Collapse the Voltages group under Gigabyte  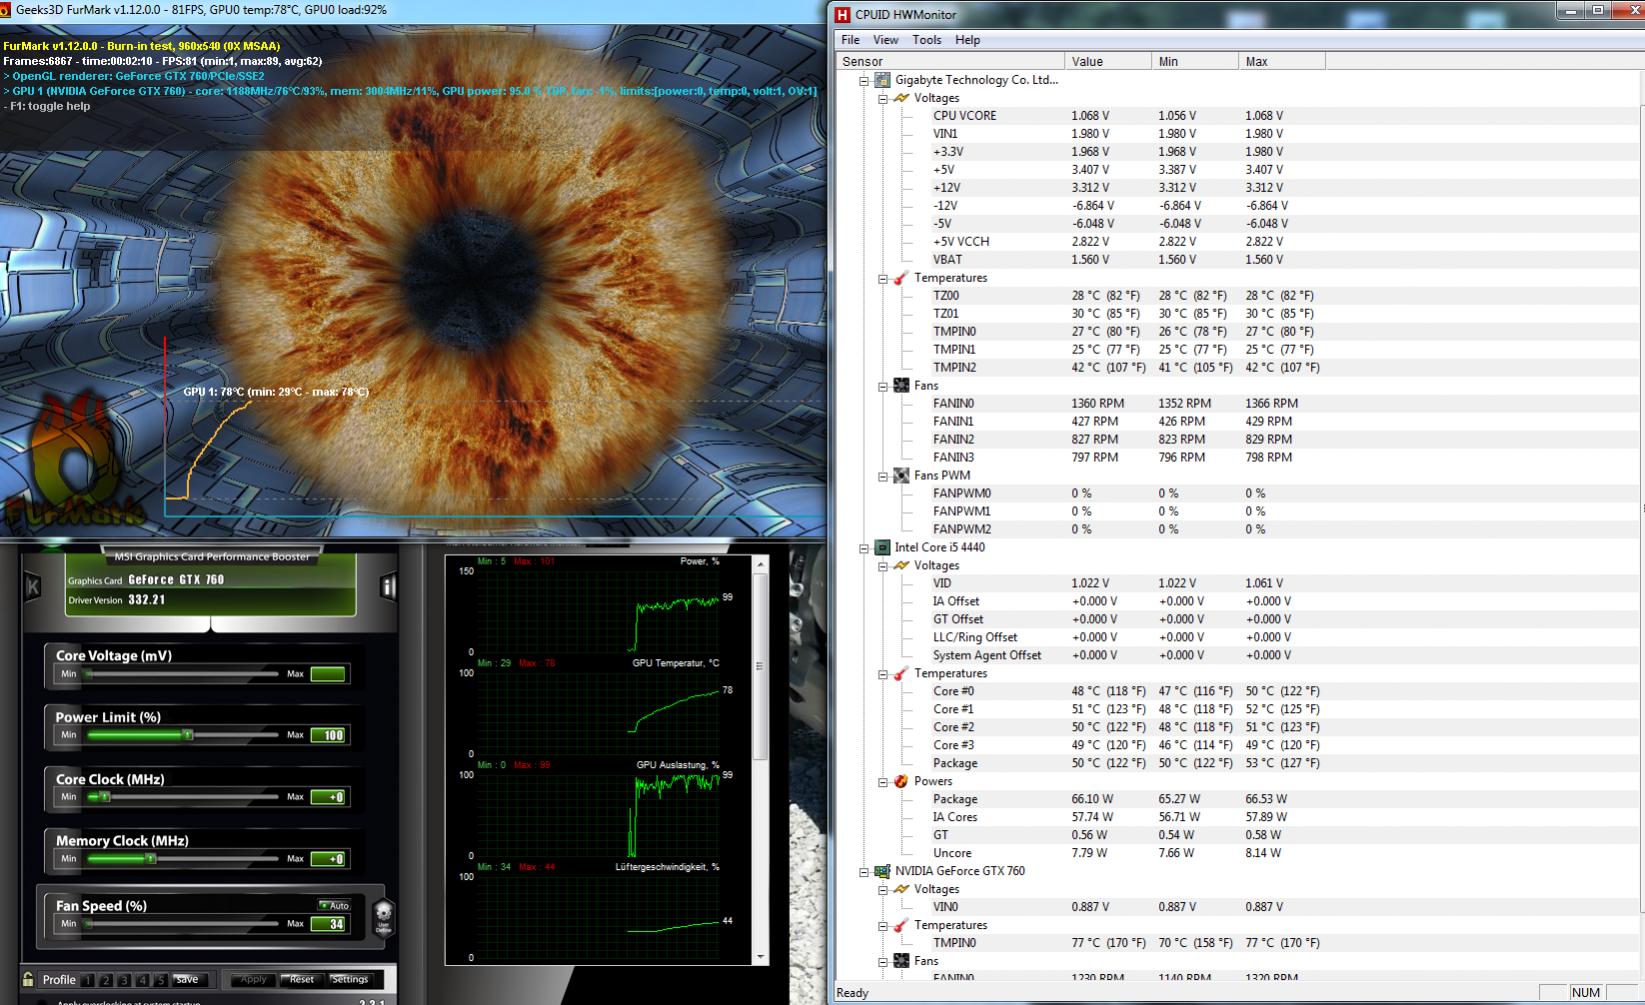point(883,99)
